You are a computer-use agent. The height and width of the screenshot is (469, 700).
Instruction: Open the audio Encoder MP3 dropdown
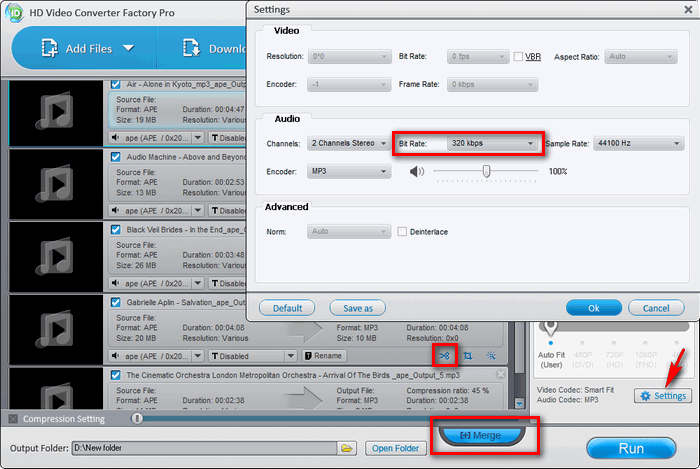349,171
